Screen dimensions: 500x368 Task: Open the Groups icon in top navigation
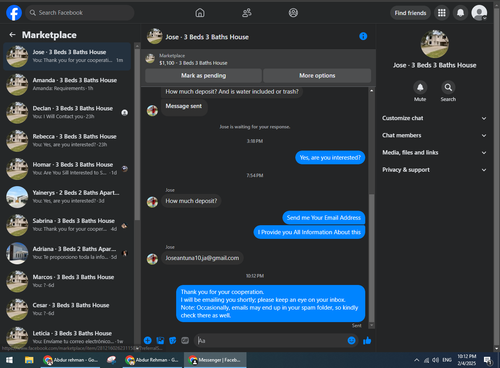pyautogui.click(x=293, y=13)
